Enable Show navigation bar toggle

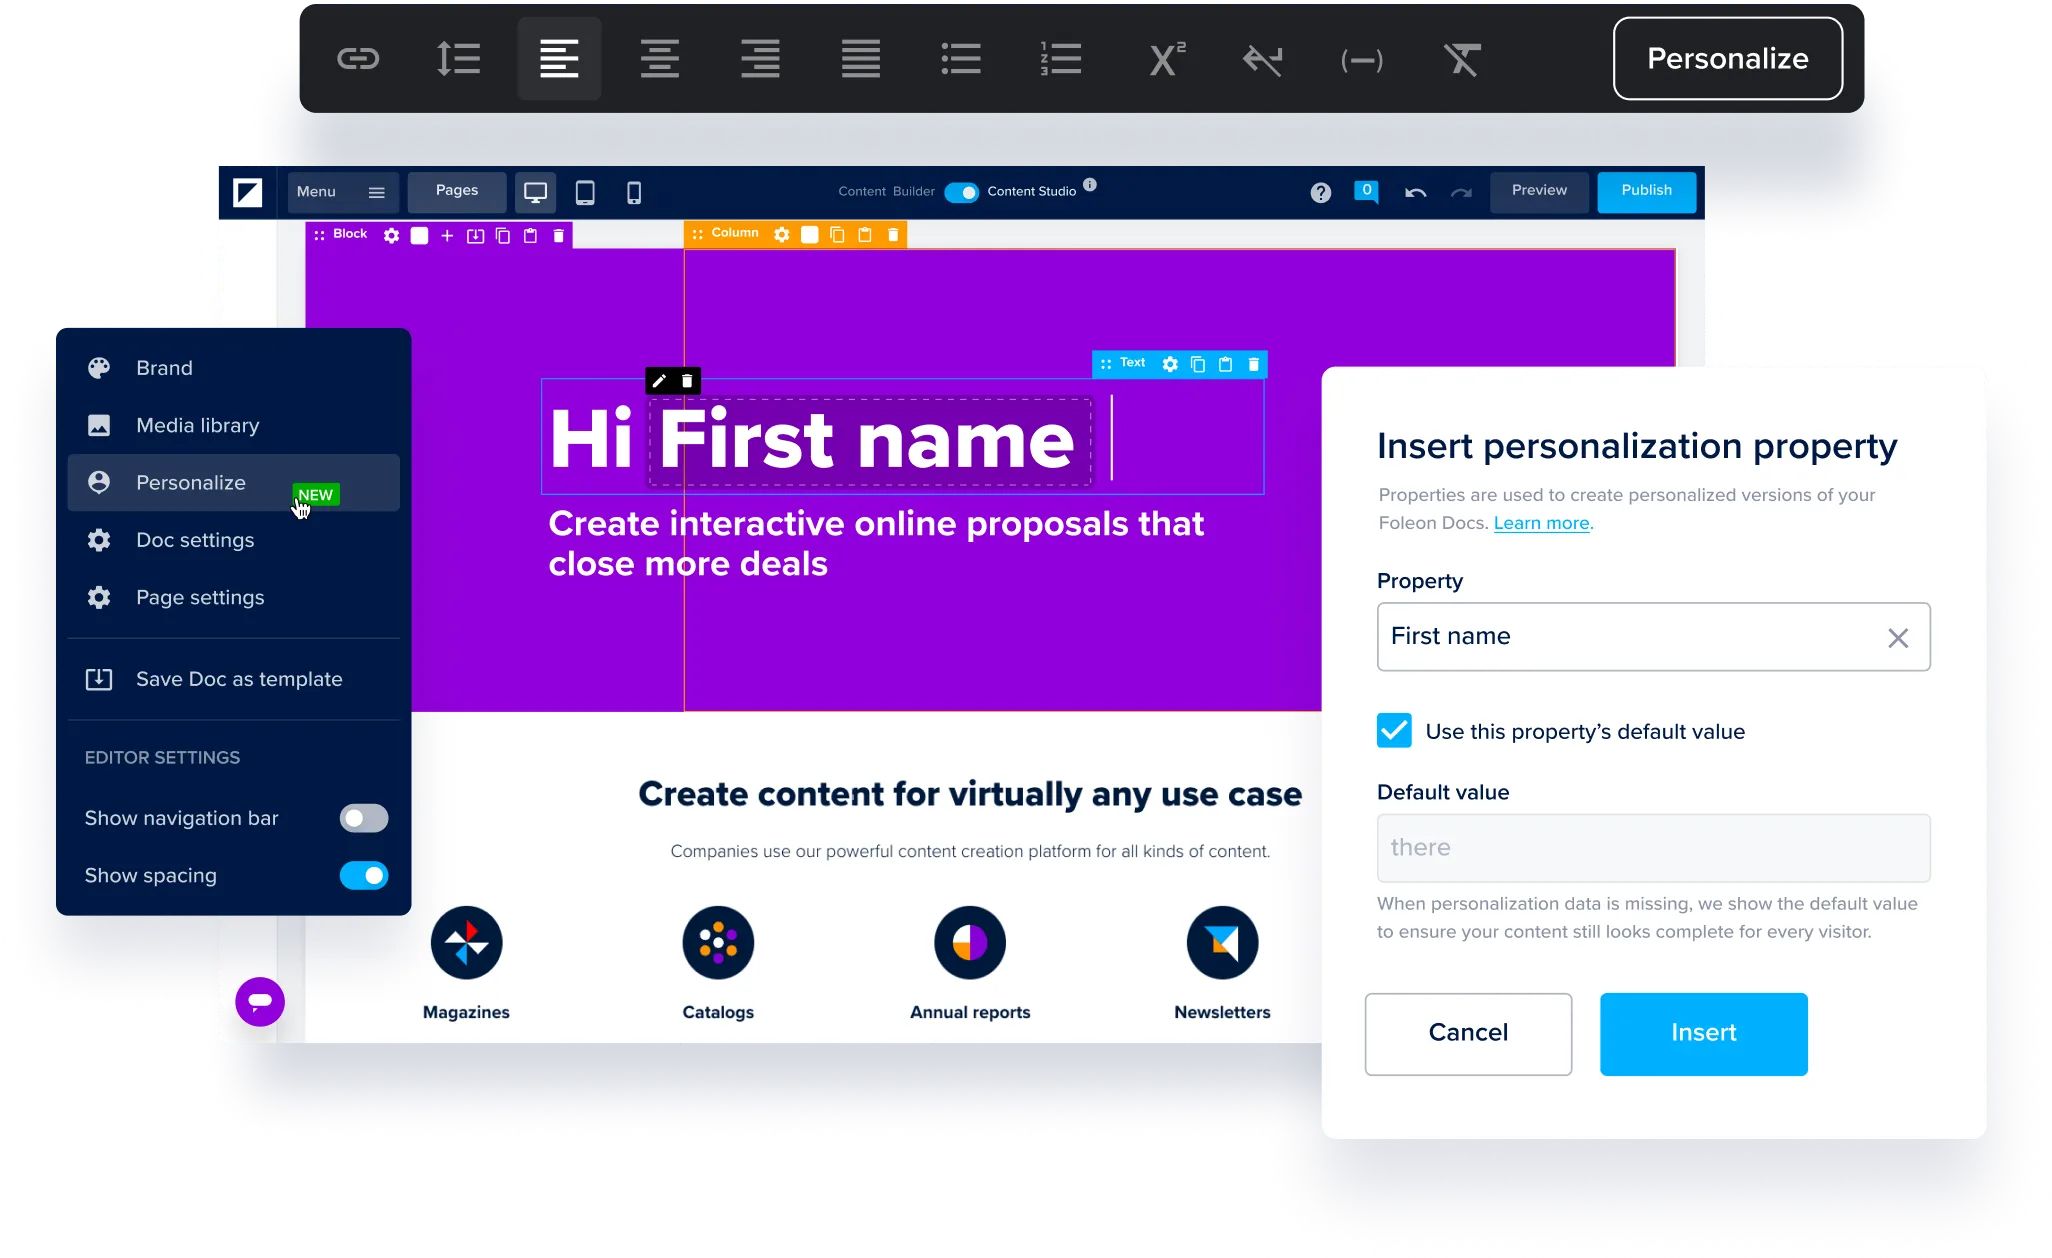coord(363,818)
